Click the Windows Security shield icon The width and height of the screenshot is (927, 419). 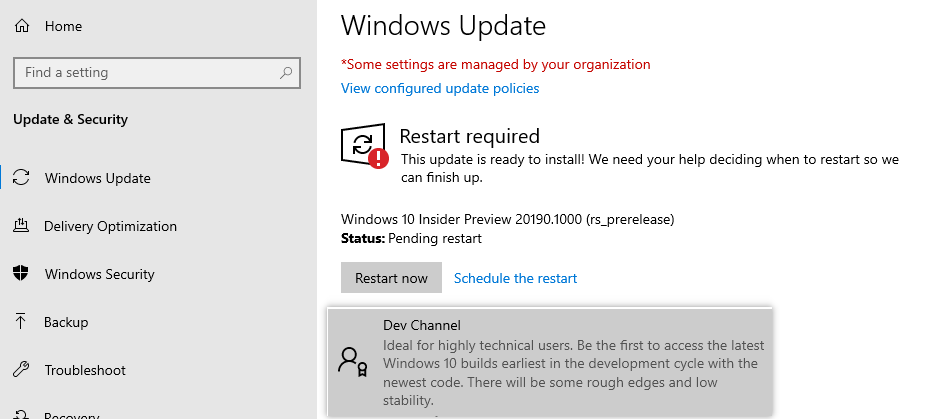click(x=21, y=273)
